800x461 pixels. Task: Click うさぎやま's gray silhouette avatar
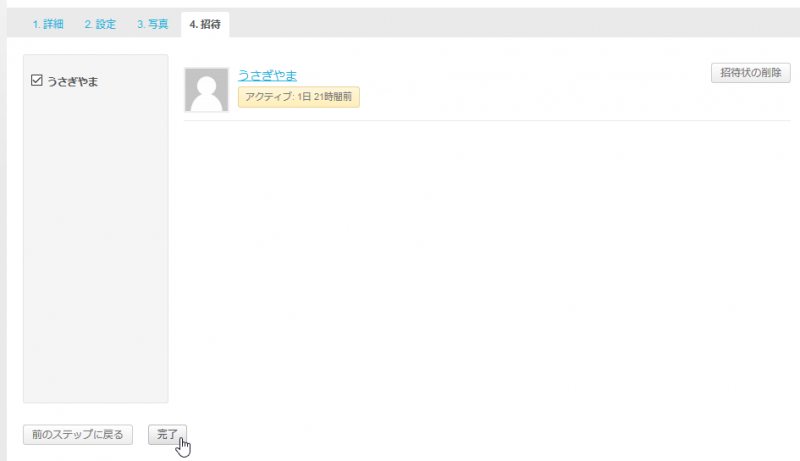(x=207, y=90)
